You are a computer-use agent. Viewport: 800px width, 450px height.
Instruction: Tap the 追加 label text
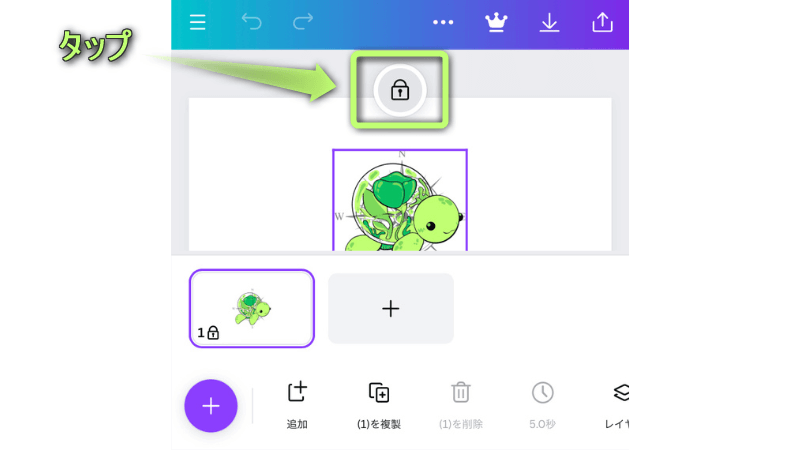[297, 424]
